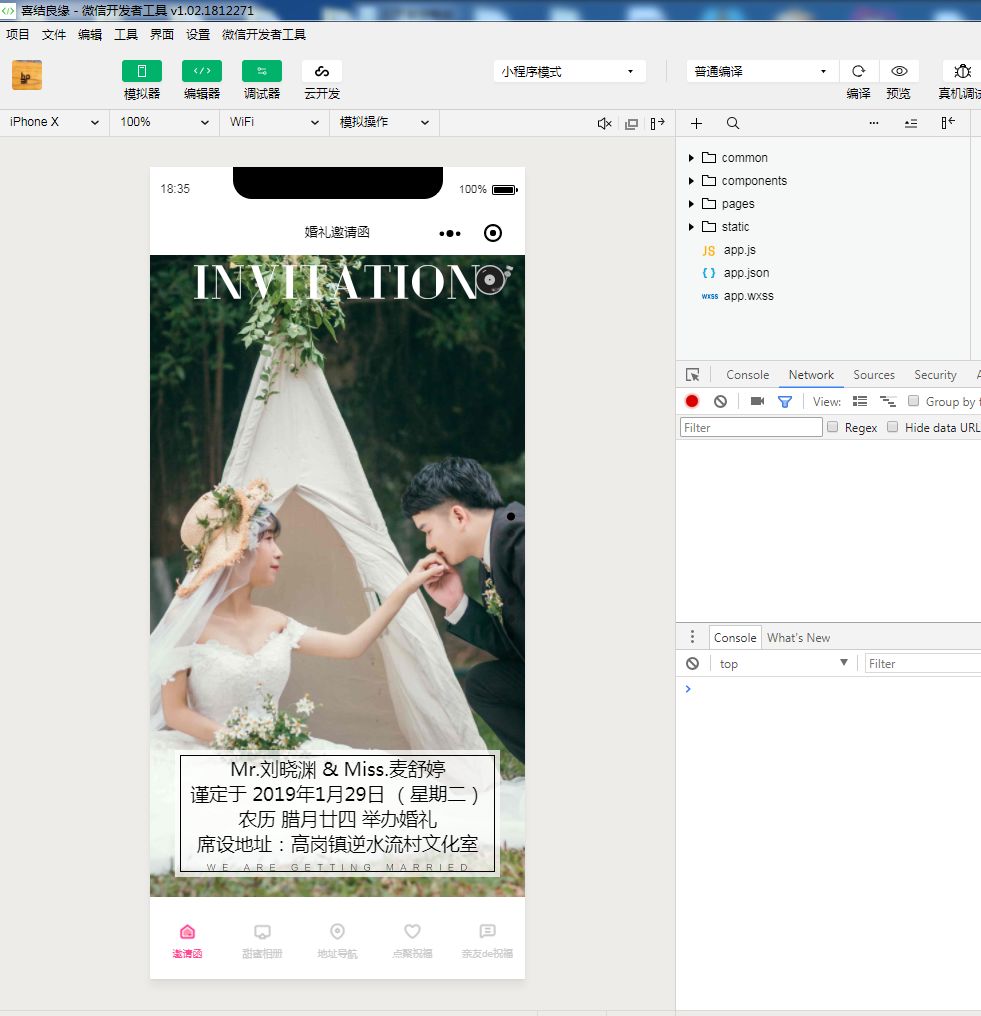Toggle the Hide data URLs checkbox
The image size is (981, 1016).
click(892, 427)
